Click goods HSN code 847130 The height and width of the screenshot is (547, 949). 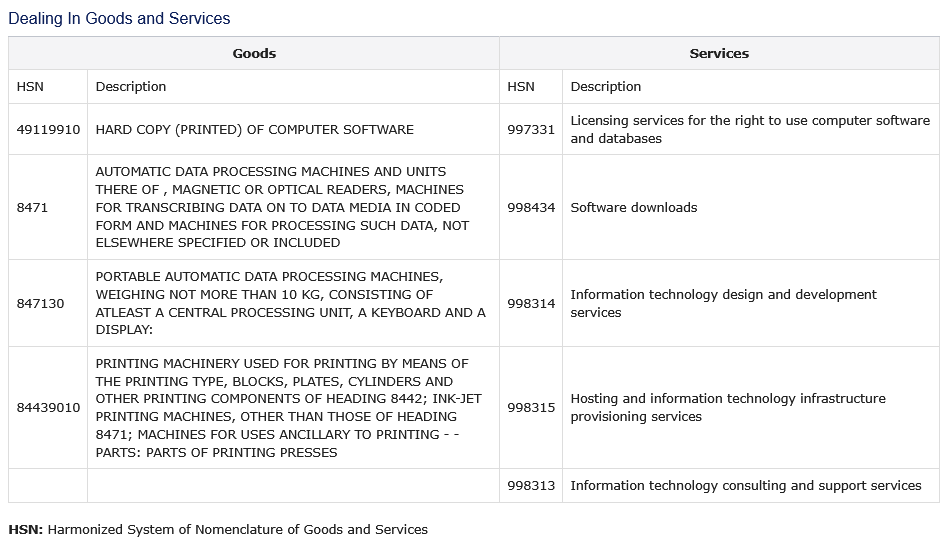pyautogui.click(x=40, y=304)
